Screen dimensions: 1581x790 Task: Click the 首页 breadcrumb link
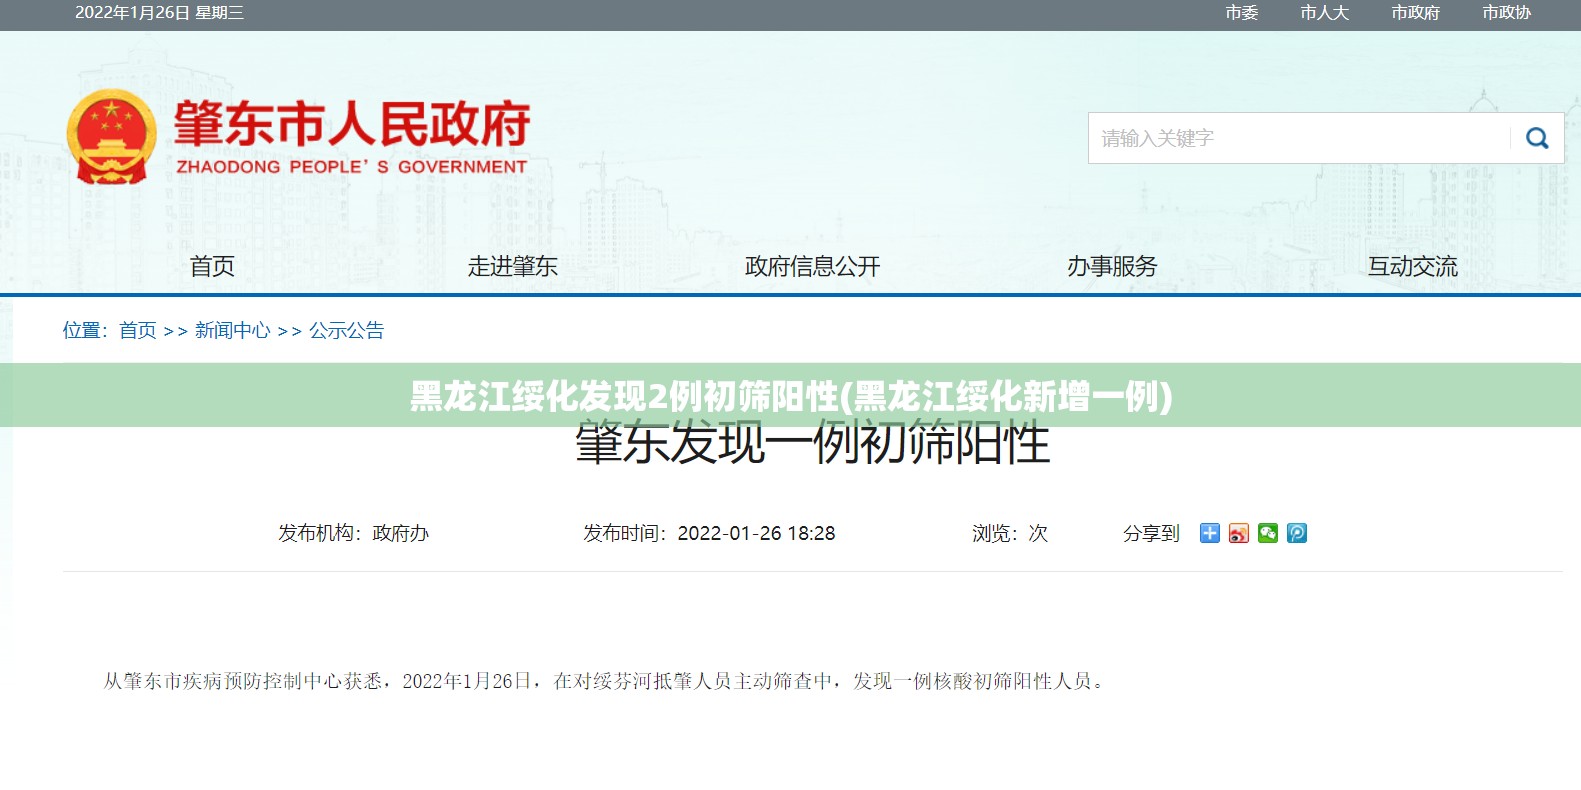click(138, 330)
